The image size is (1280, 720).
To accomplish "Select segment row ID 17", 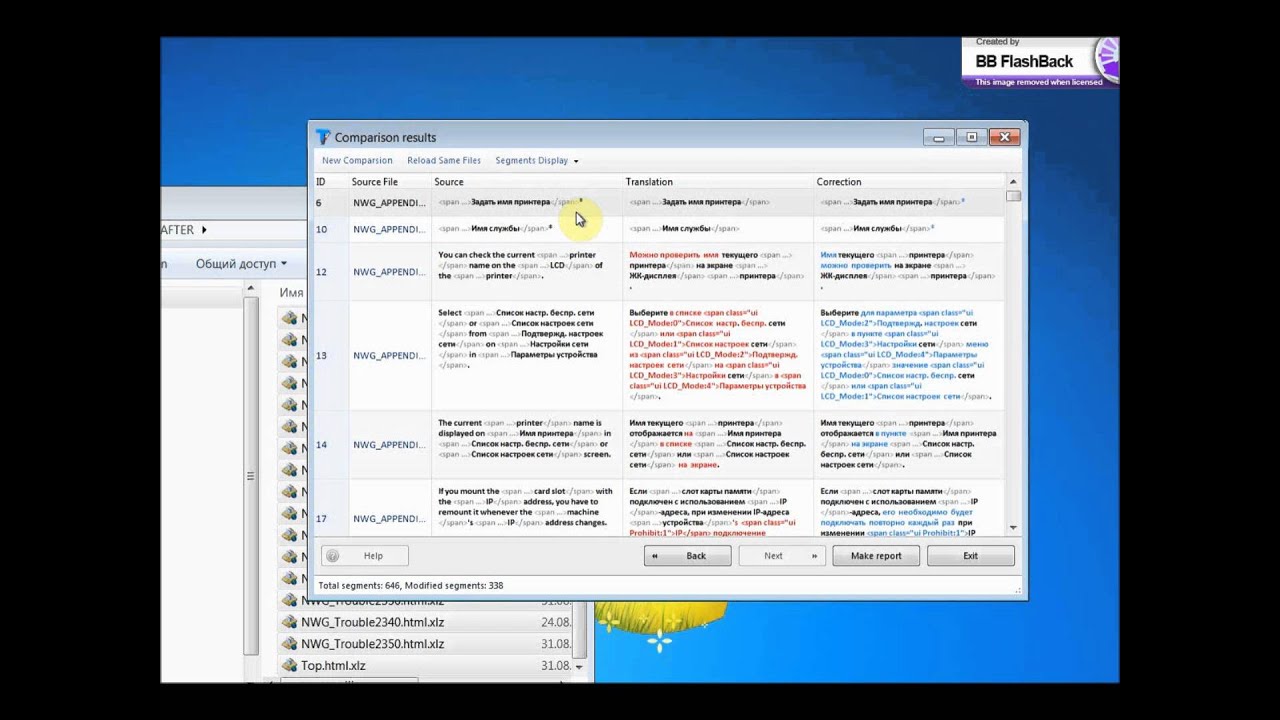I will tap(660, 510).
